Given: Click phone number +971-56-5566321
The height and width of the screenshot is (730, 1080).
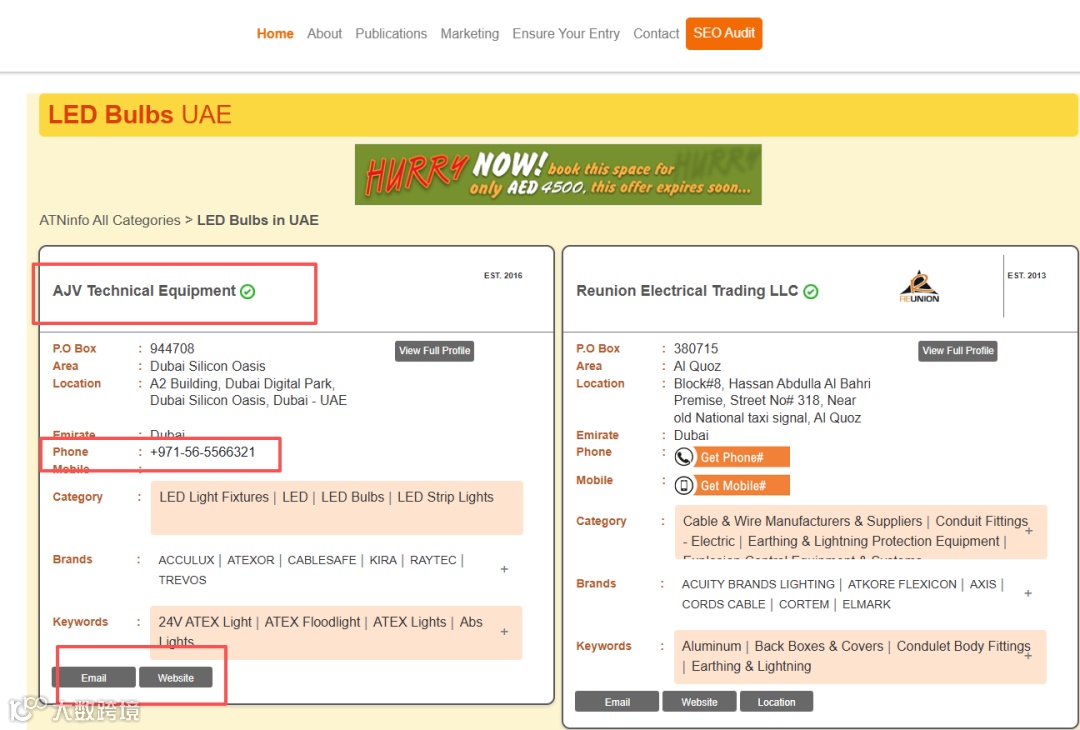Looking at the screenshot, I should click(202, 452).
